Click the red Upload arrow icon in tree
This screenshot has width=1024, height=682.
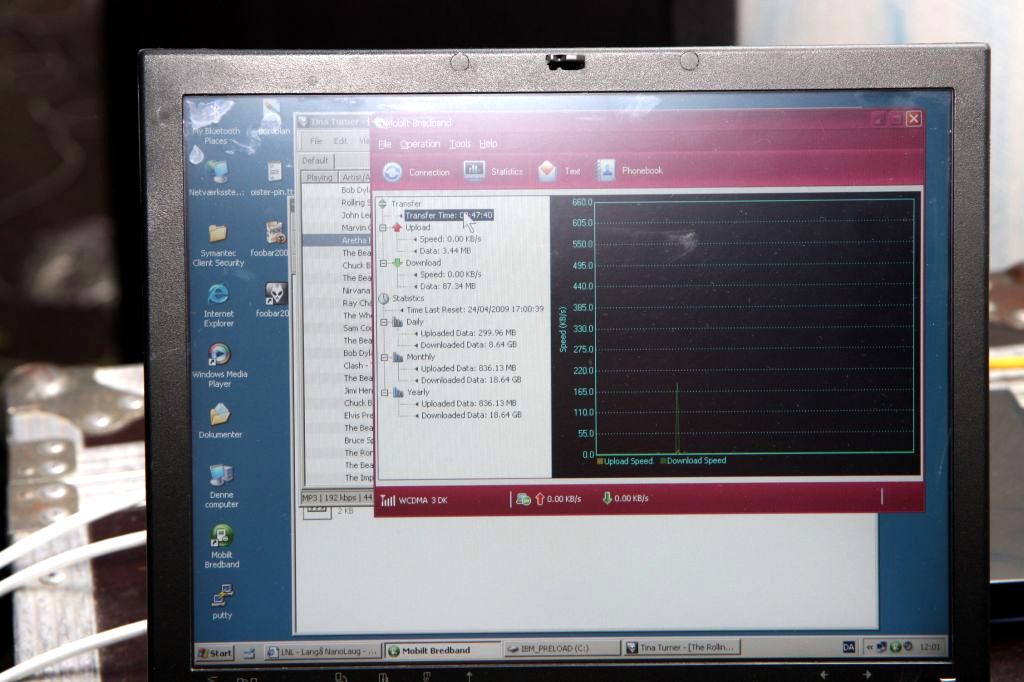(396, 227)
